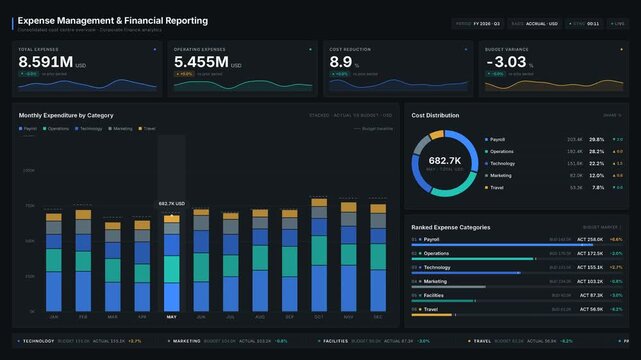Toggle Technology series in bar chart legend
The width and height of the screenshot is (641, 360).
pyautogui.click(x=88, y=128)
